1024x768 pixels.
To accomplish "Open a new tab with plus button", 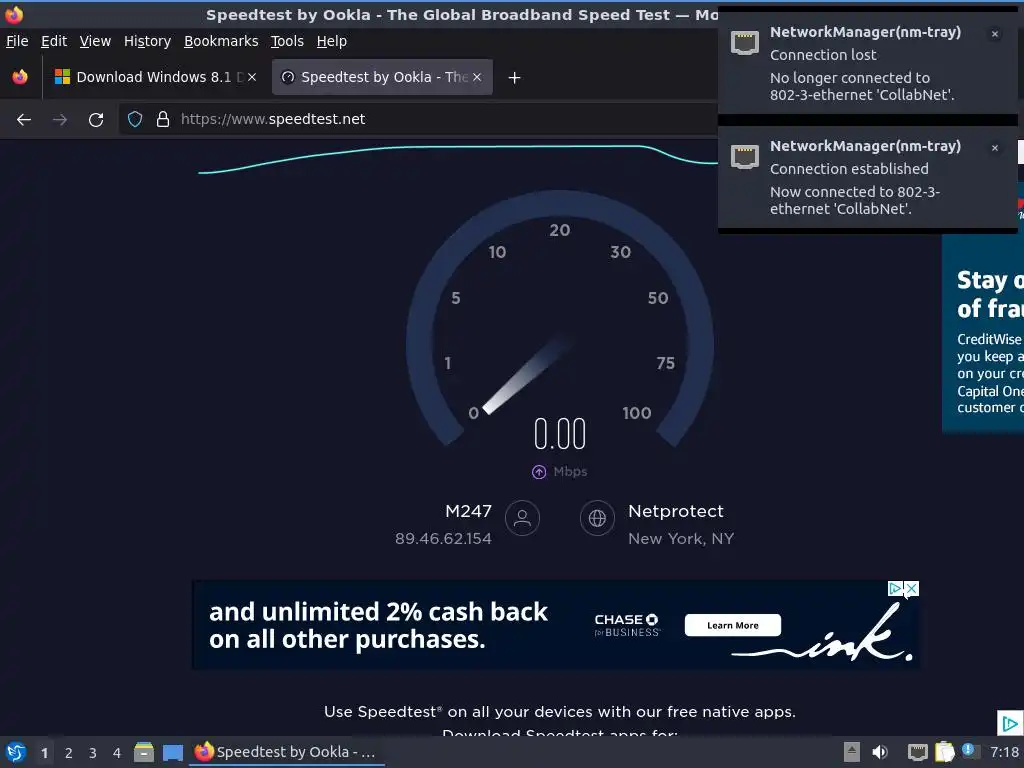I will coord(515,78).
